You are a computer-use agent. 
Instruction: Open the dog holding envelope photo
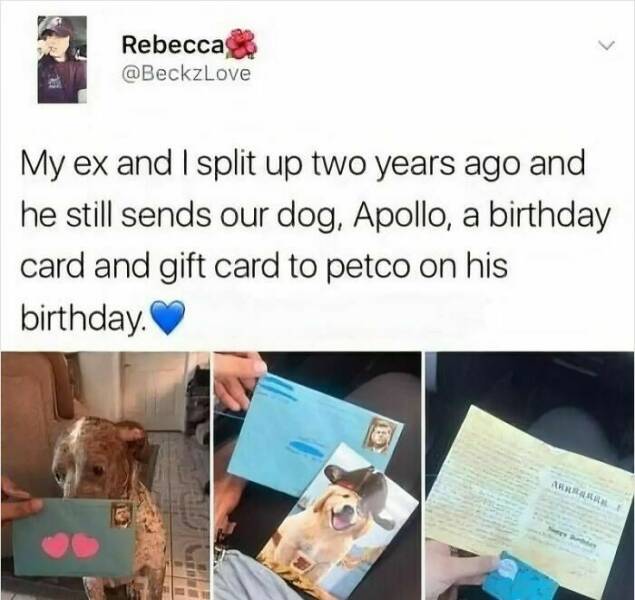[x=105, y=476]
